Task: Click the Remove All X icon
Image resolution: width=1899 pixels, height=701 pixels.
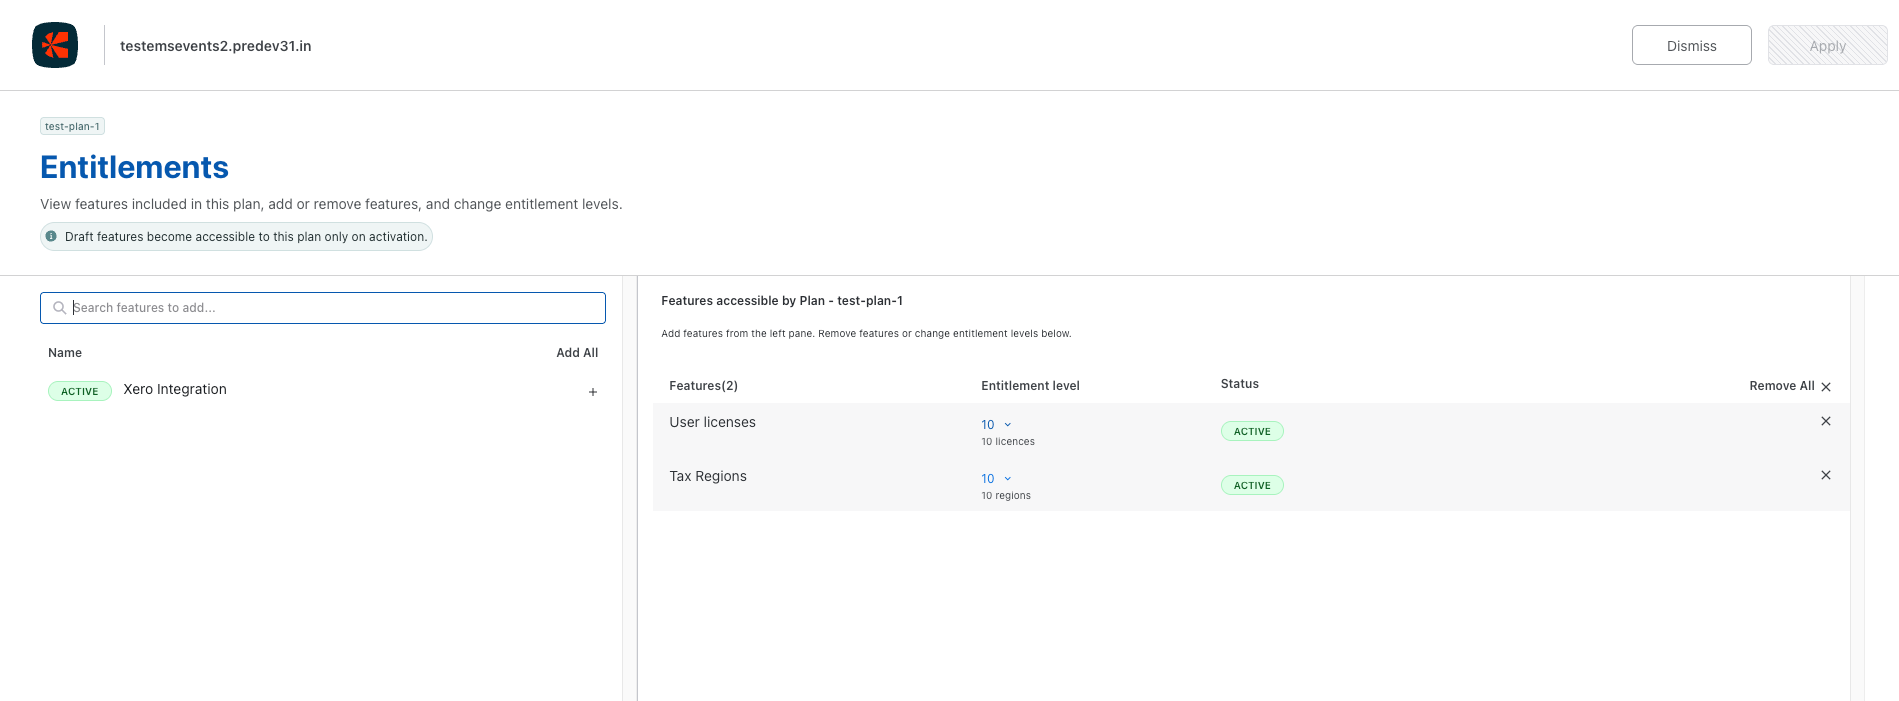Action: click(1826, 387)
